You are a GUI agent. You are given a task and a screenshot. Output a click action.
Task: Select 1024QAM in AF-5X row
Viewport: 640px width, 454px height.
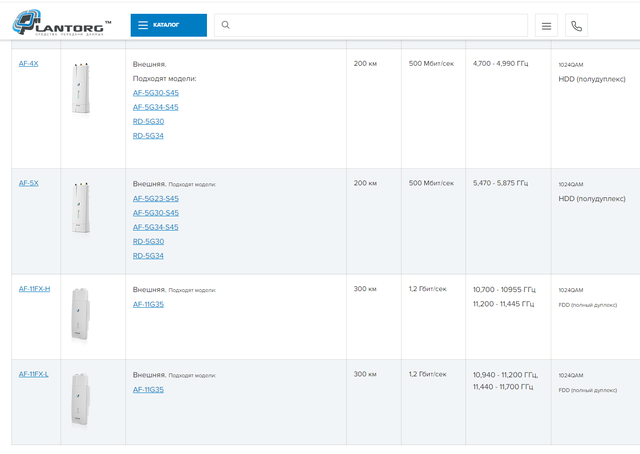tap(571, 185)
